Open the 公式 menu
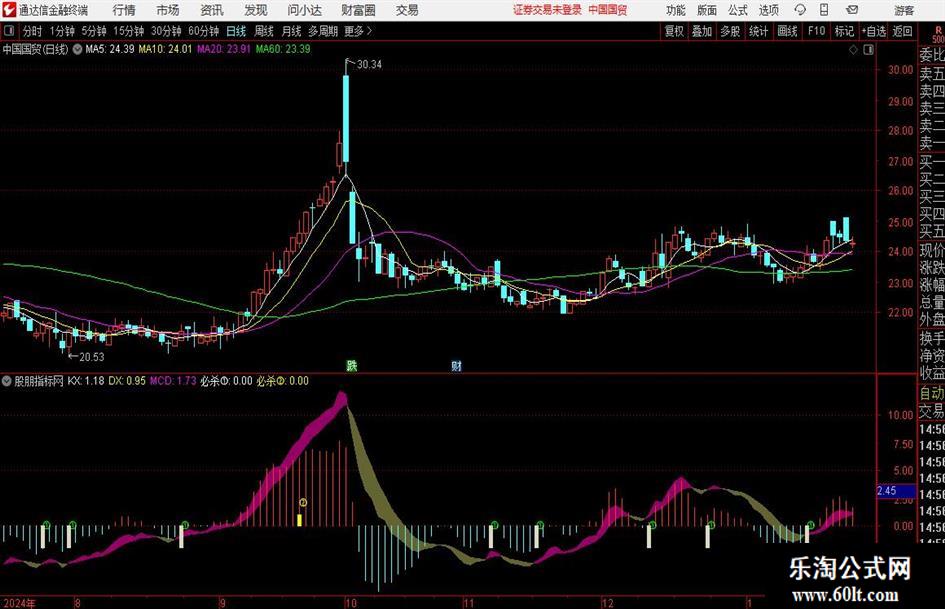Screen dimensions: 945x609 [x=738, y=10]
